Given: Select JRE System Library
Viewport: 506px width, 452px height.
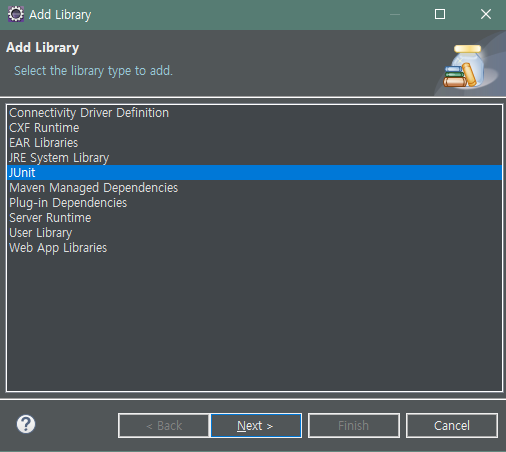Looking at the screenshot, I should [x=254, y=158].
